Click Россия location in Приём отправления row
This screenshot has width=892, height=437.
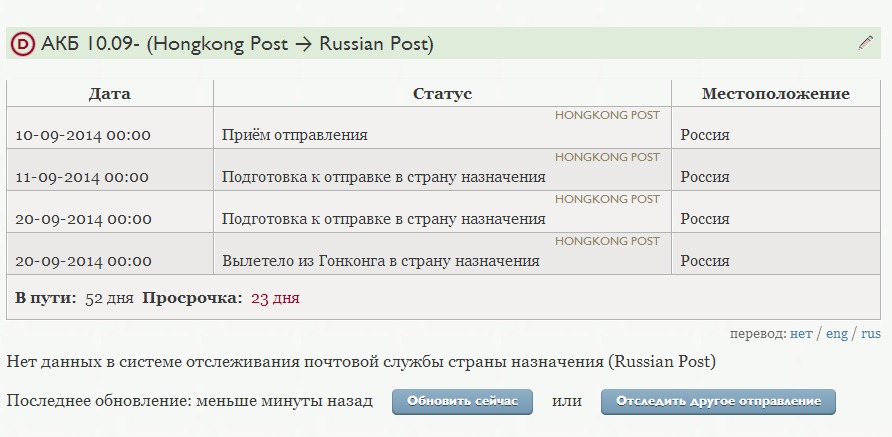pos(705,135)
